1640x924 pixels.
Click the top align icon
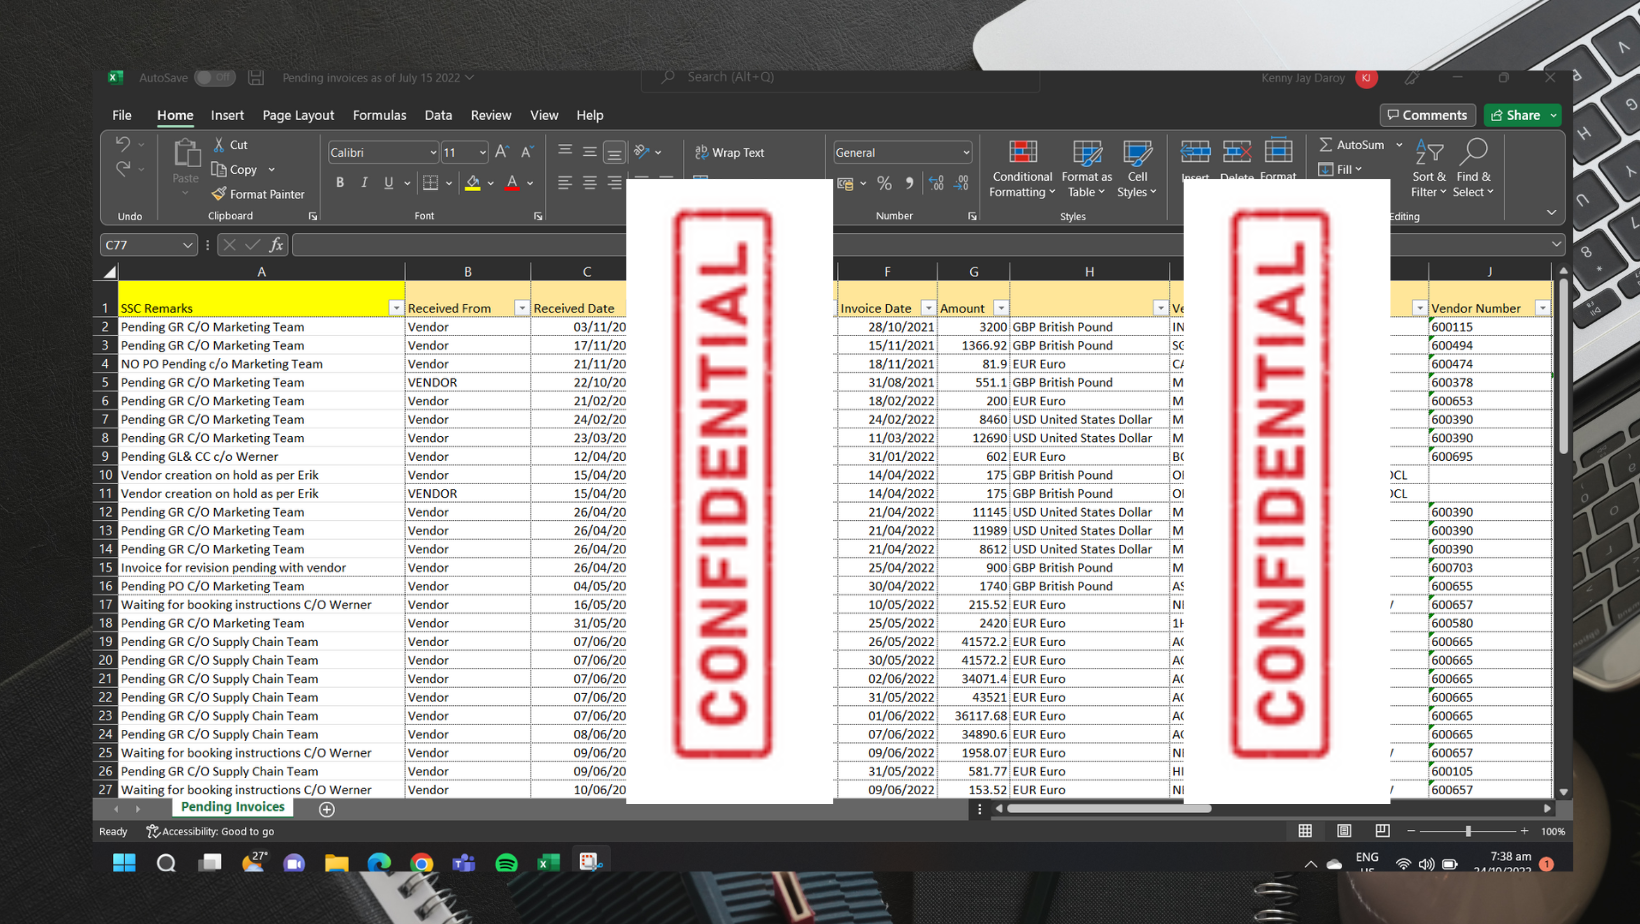point(565,152)
